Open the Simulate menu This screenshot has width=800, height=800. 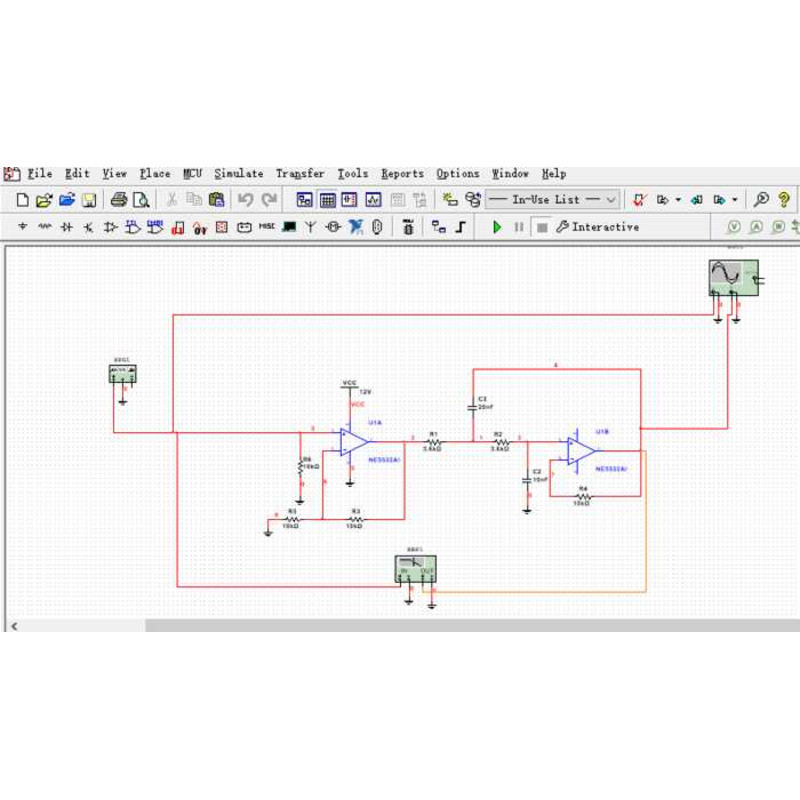click(x=238, y=174)
